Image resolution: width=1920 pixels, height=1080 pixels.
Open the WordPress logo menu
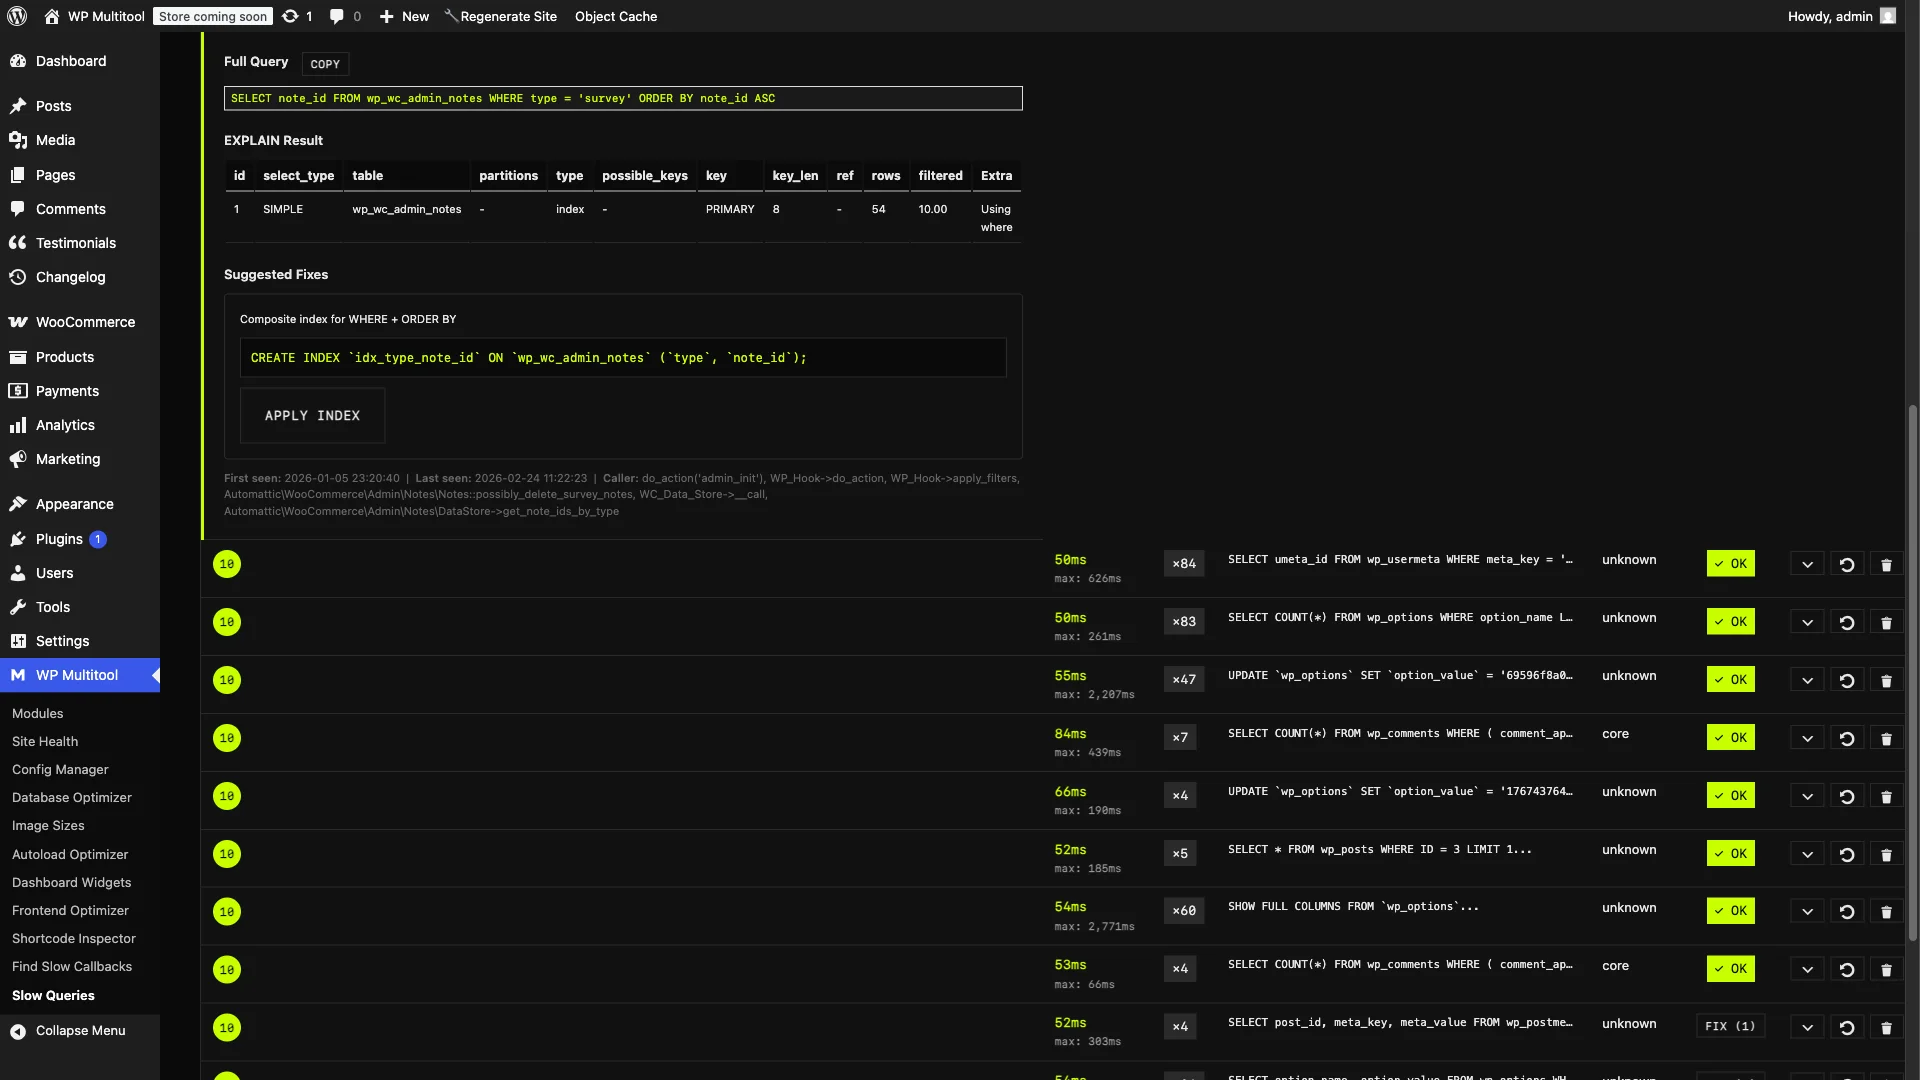pyautogui.click(x=17, y=16)
